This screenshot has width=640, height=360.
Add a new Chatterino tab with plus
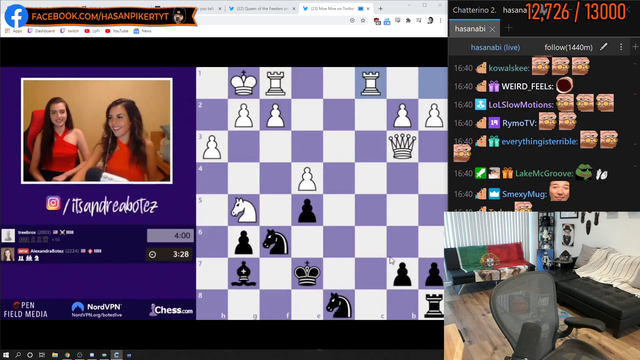pos(509,28)
